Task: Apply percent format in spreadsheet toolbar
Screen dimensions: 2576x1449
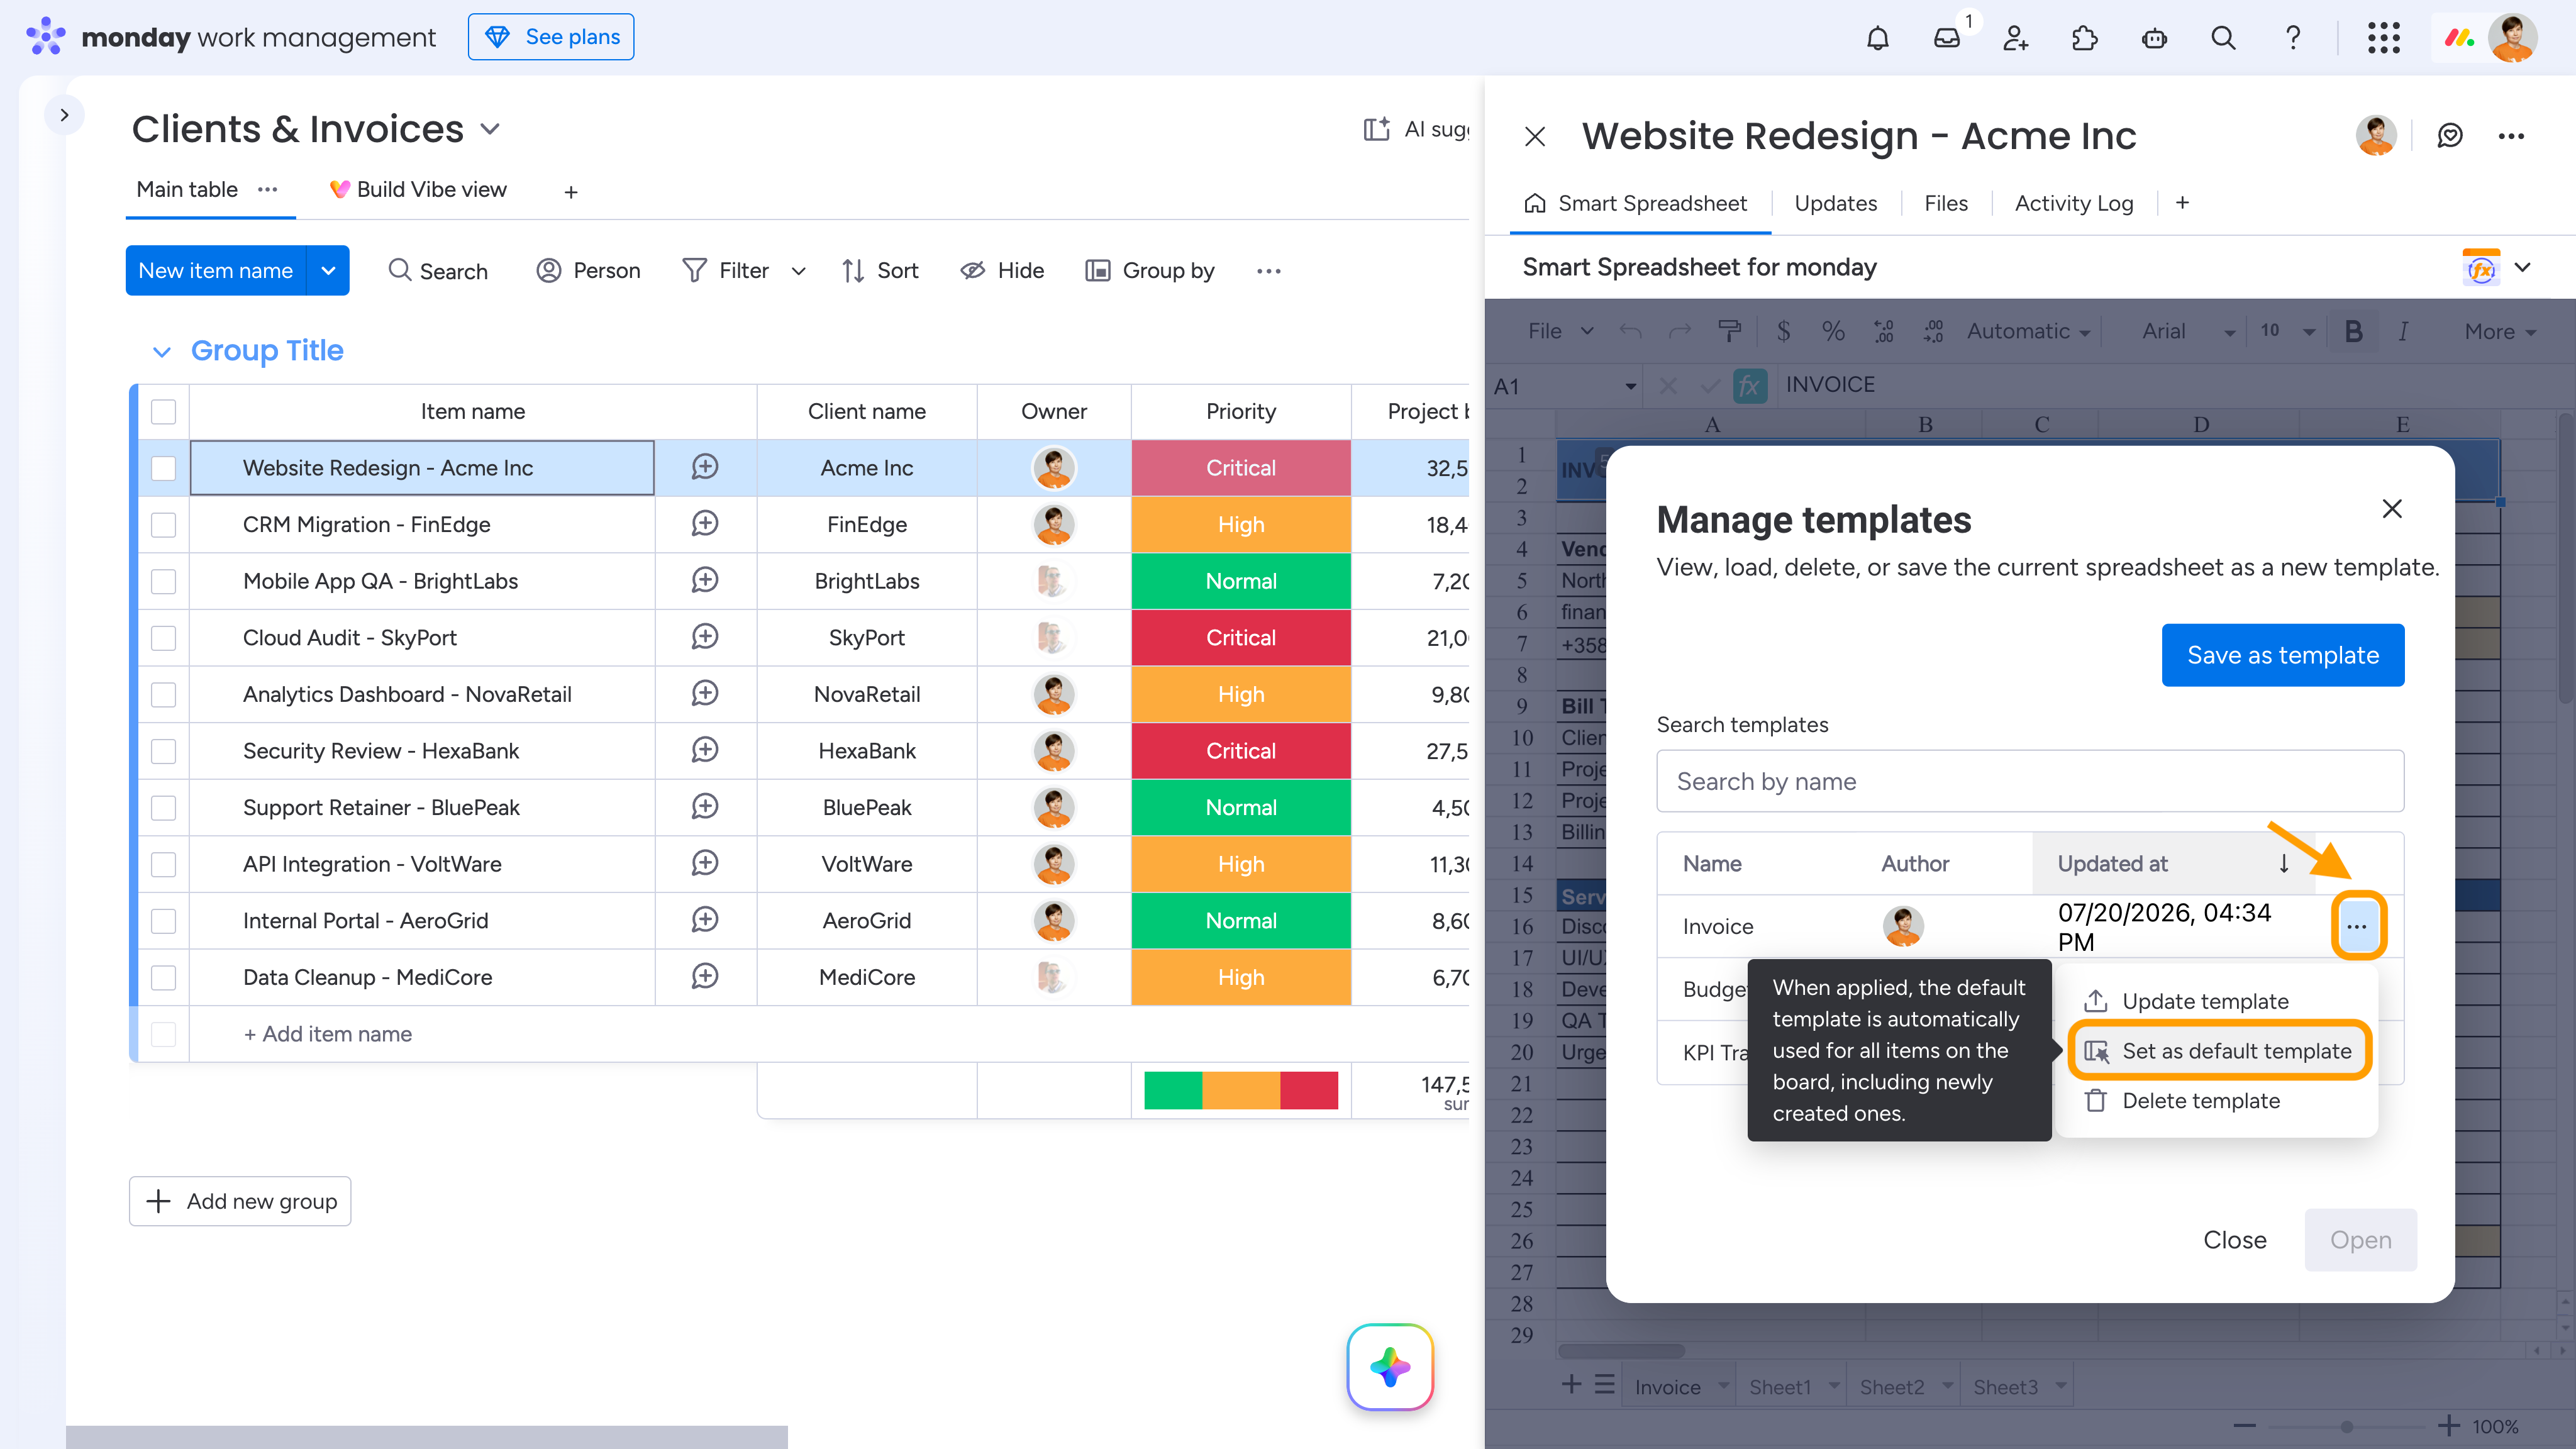Action: click(1833, 332)
